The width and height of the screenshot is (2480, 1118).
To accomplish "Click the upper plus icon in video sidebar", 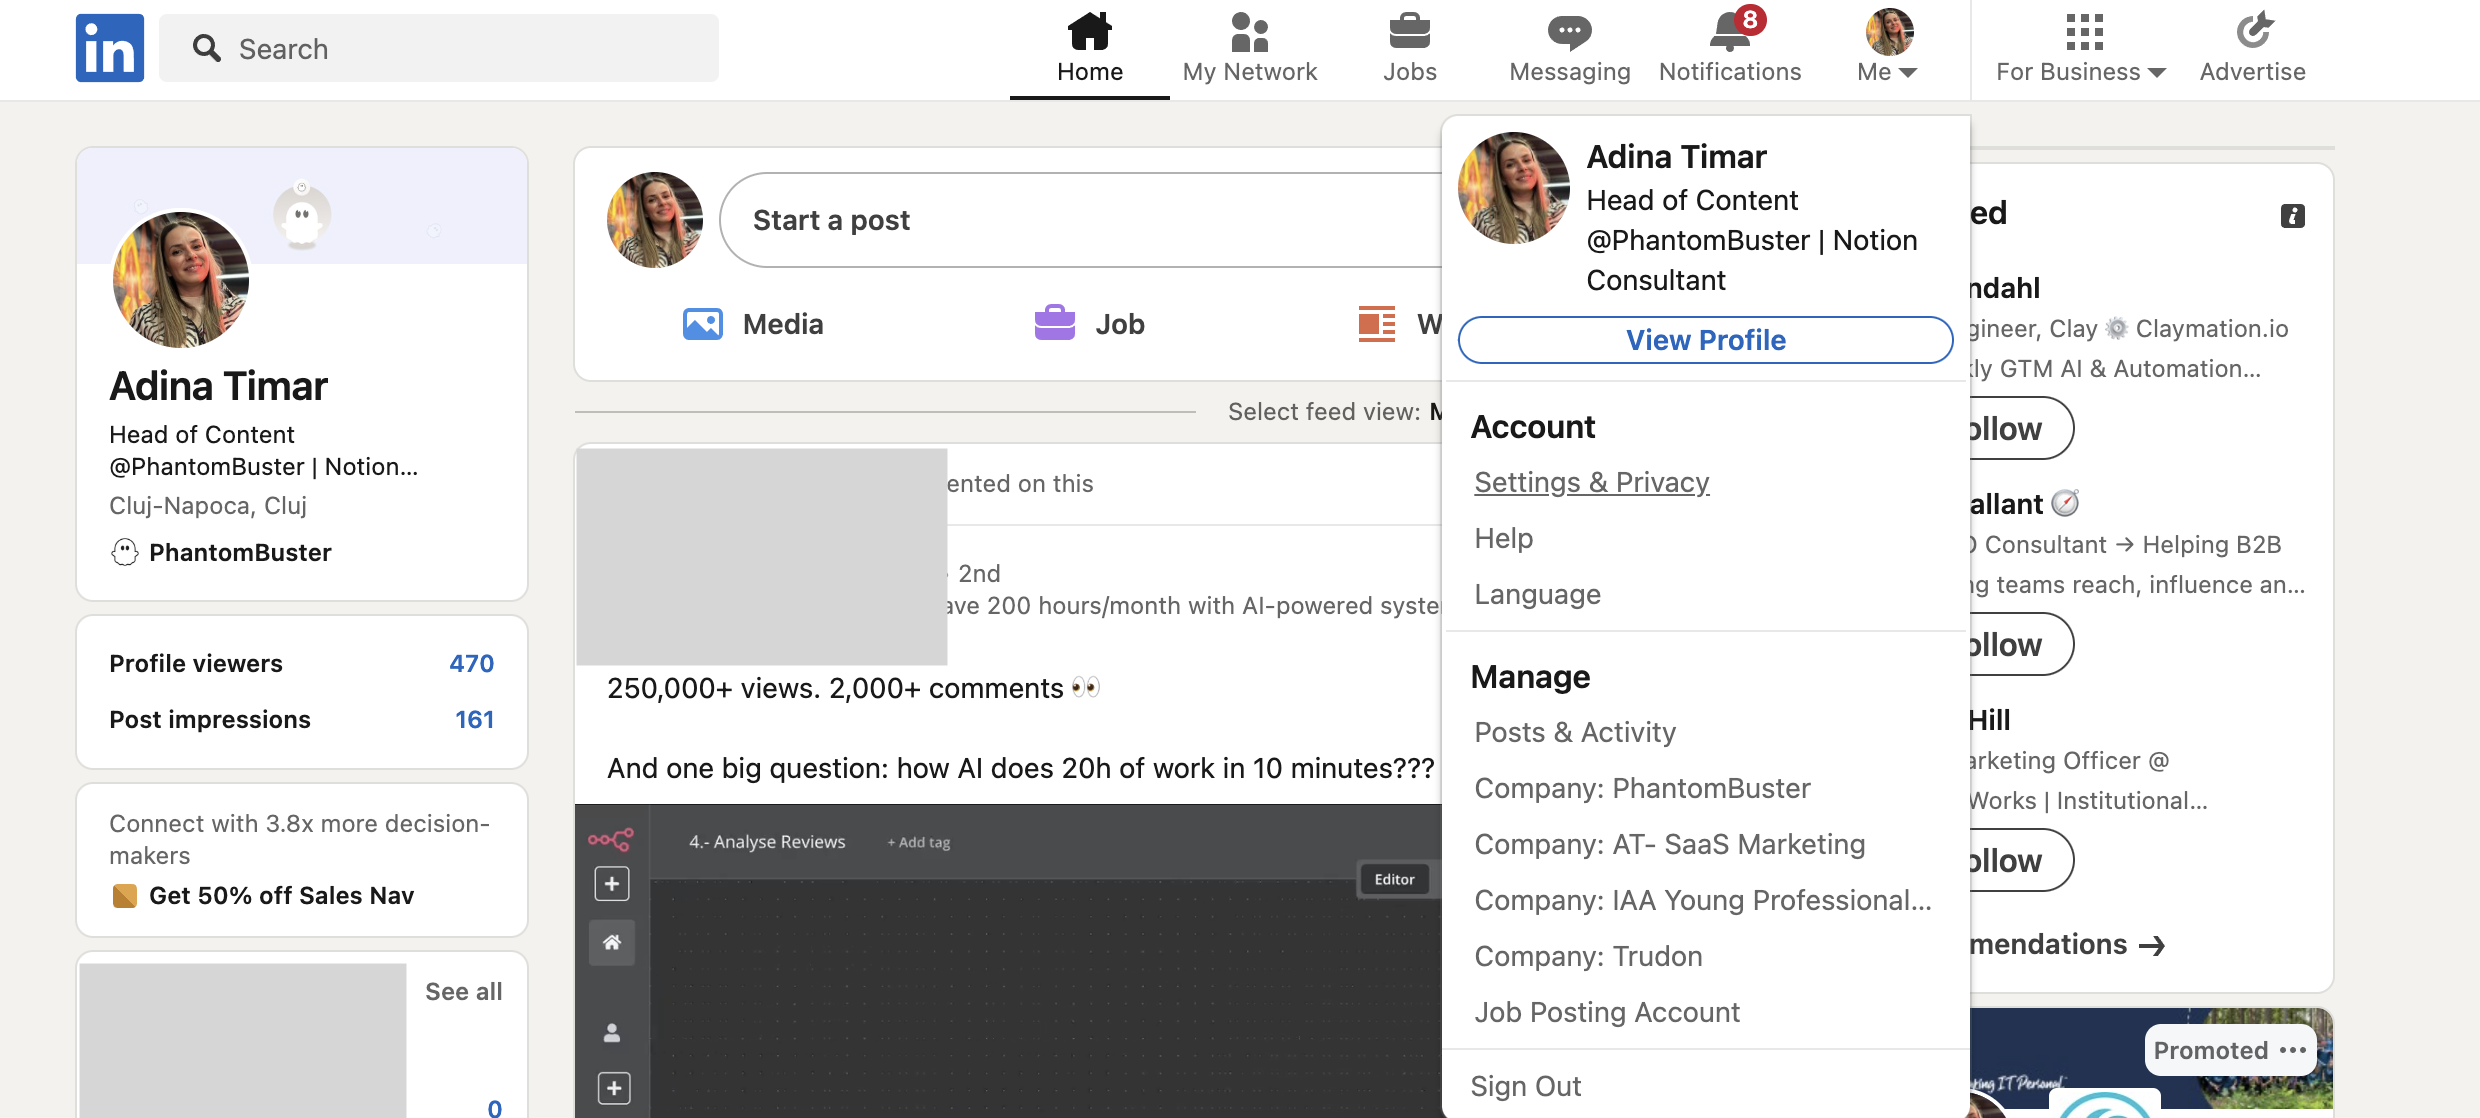I will click(x=612, y=884).
